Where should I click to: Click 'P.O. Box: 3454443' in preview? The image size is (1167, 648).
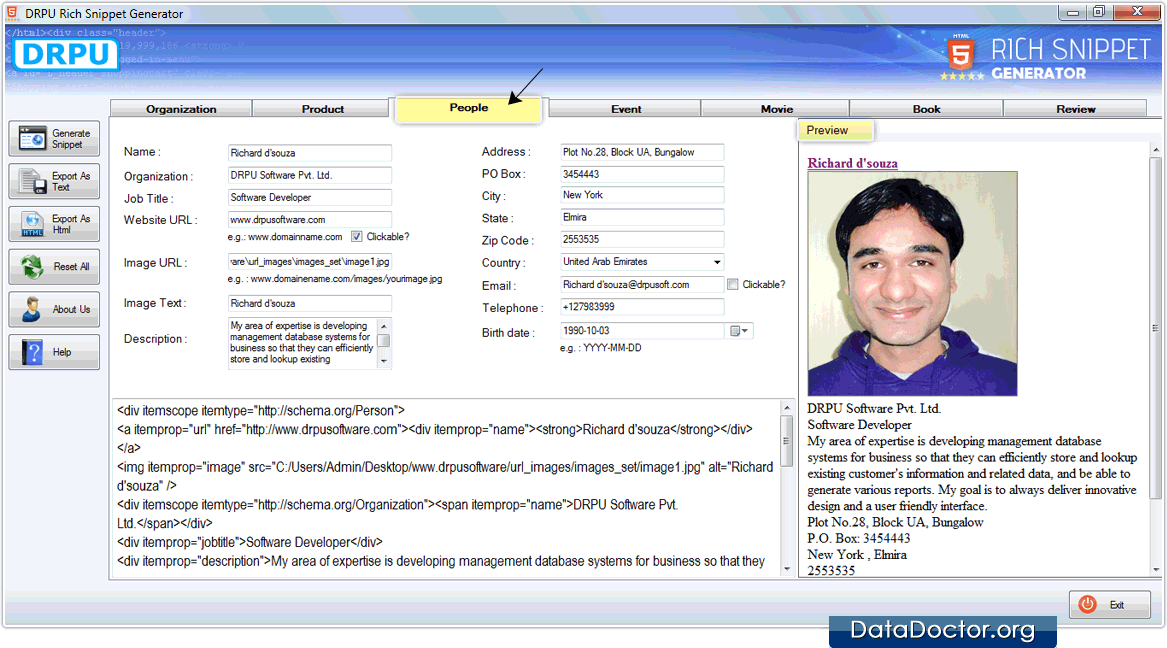858,539
